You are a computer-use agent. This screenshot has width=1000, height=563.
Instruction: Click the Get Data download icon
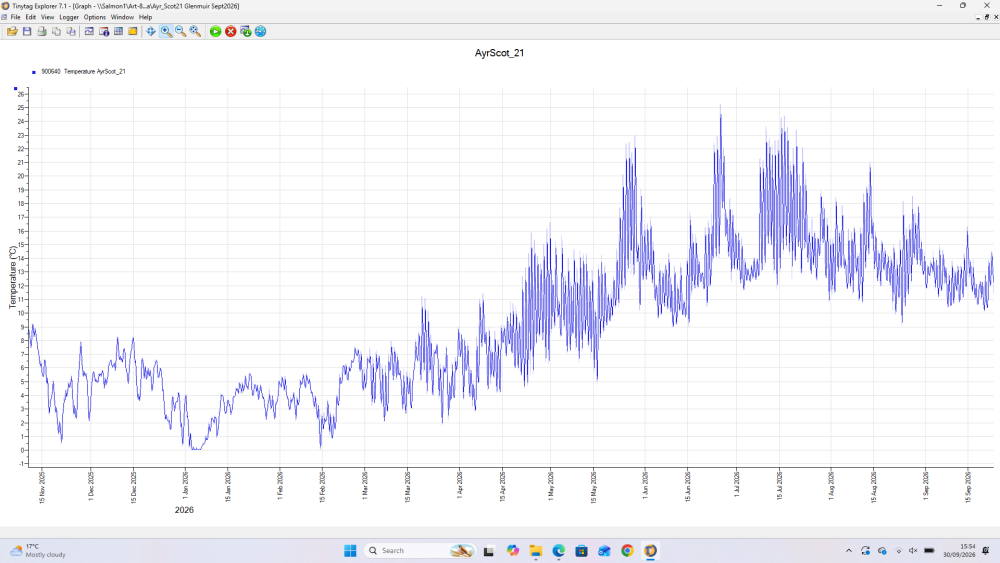click(246, 31)
